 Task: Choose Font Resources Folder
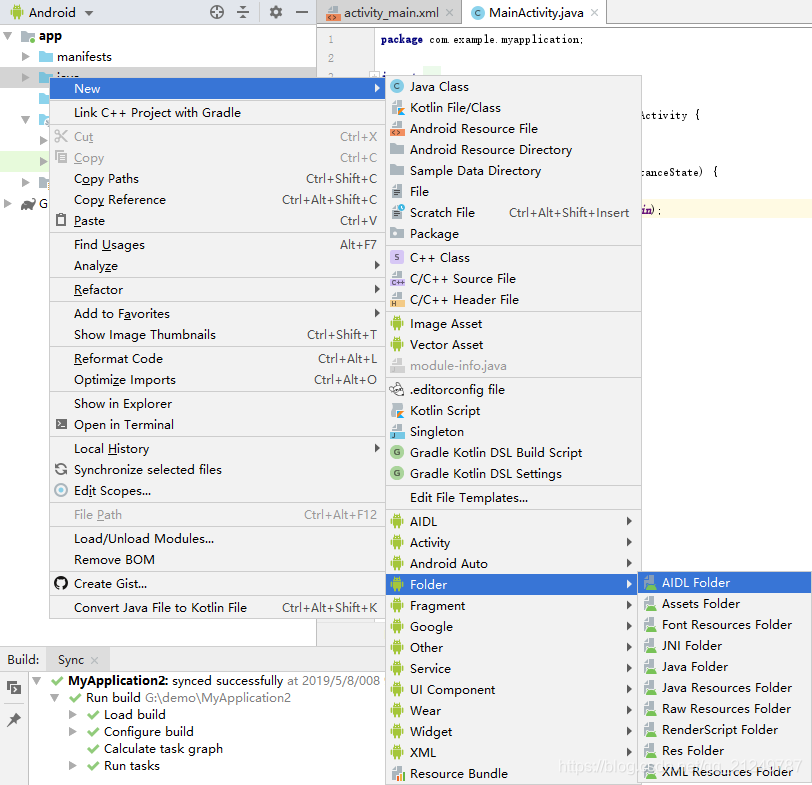(724, 624)
